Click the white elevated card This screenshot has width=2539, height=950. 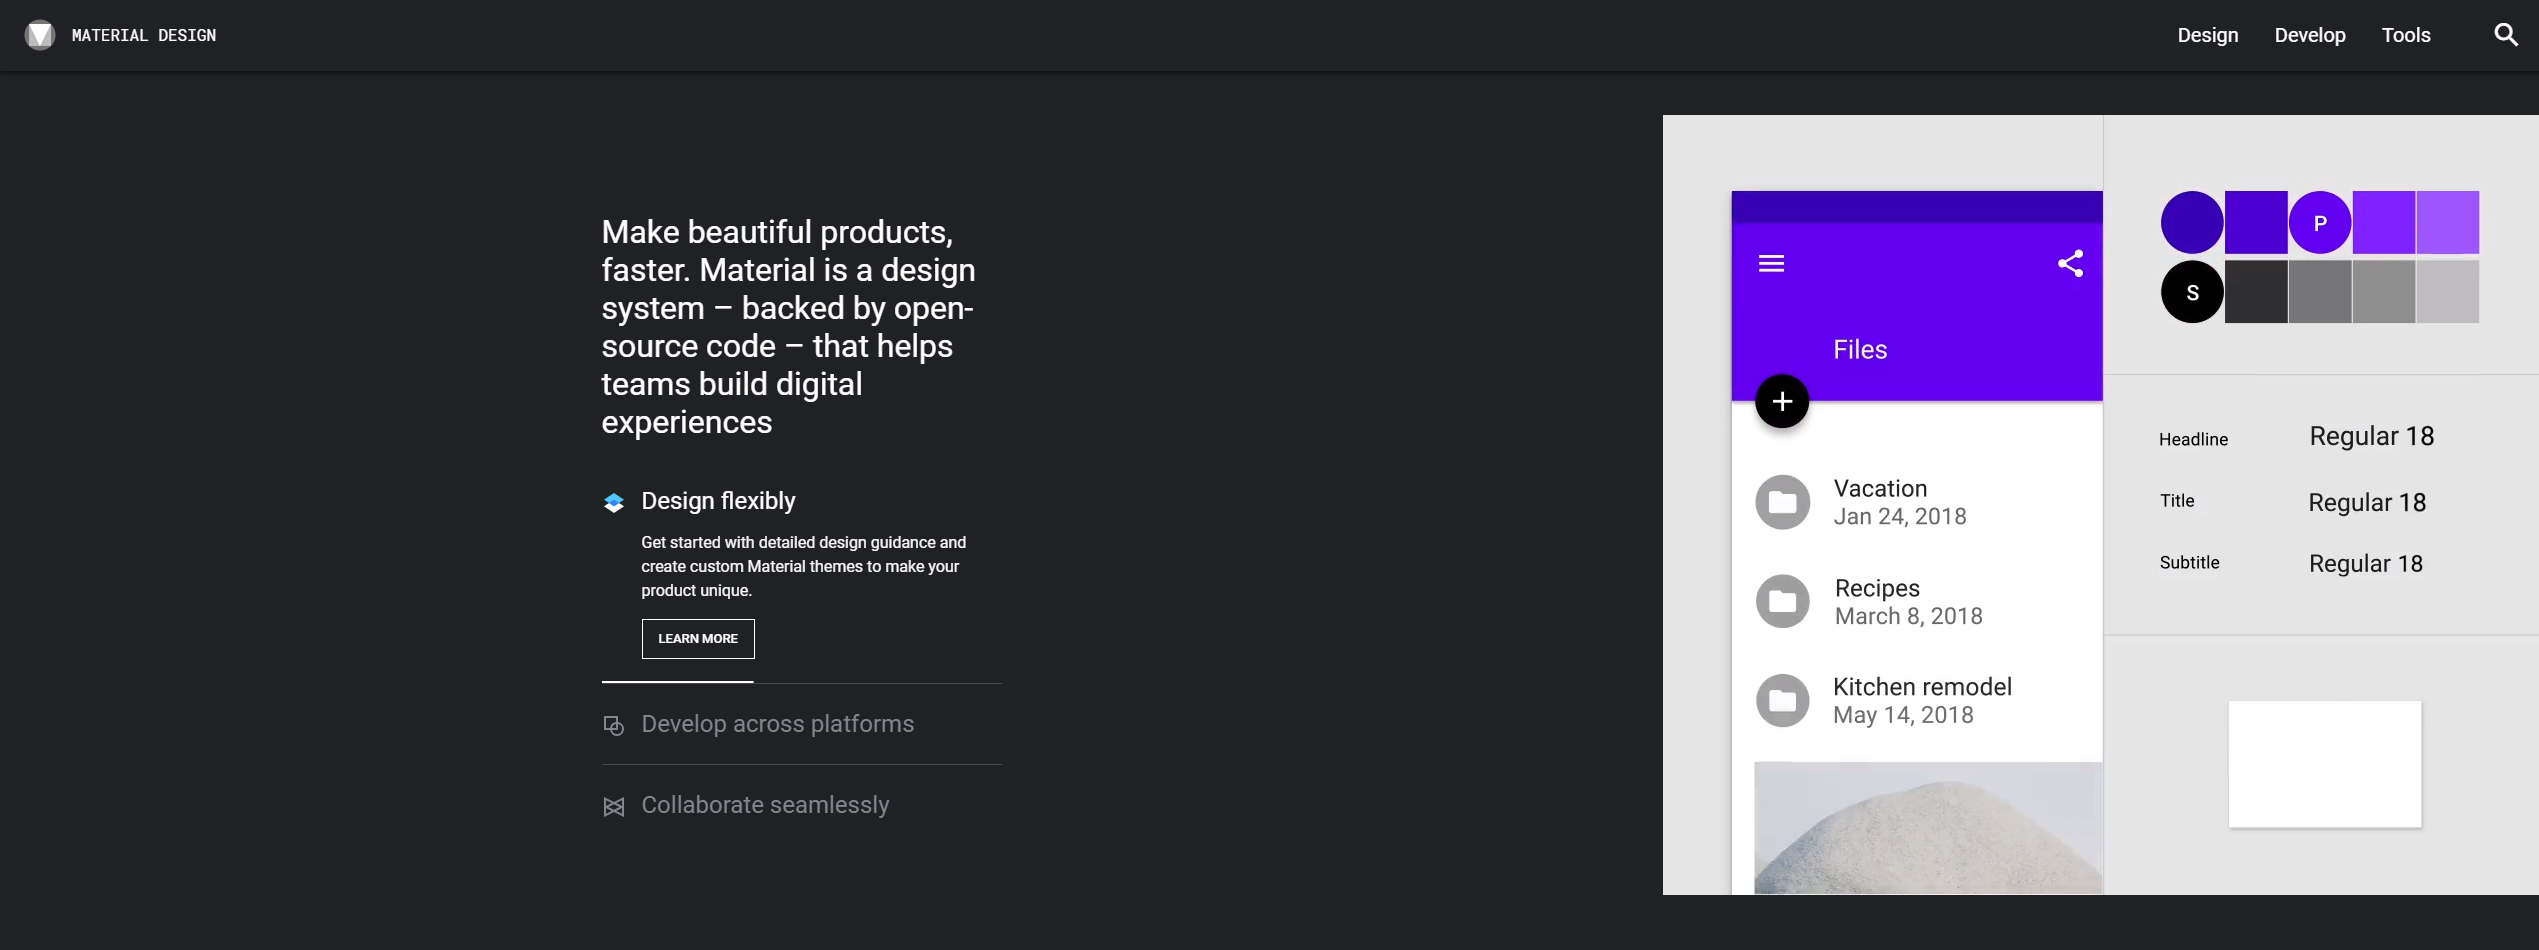(x=2325, y=764)
